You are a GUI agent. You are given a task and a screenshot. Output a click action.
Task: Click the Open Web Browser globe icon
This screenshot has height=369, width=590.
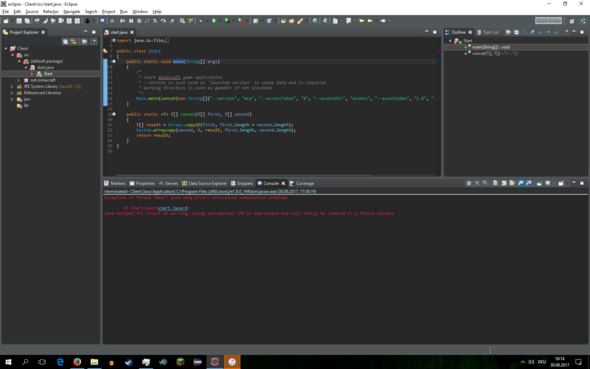[315, 21]
